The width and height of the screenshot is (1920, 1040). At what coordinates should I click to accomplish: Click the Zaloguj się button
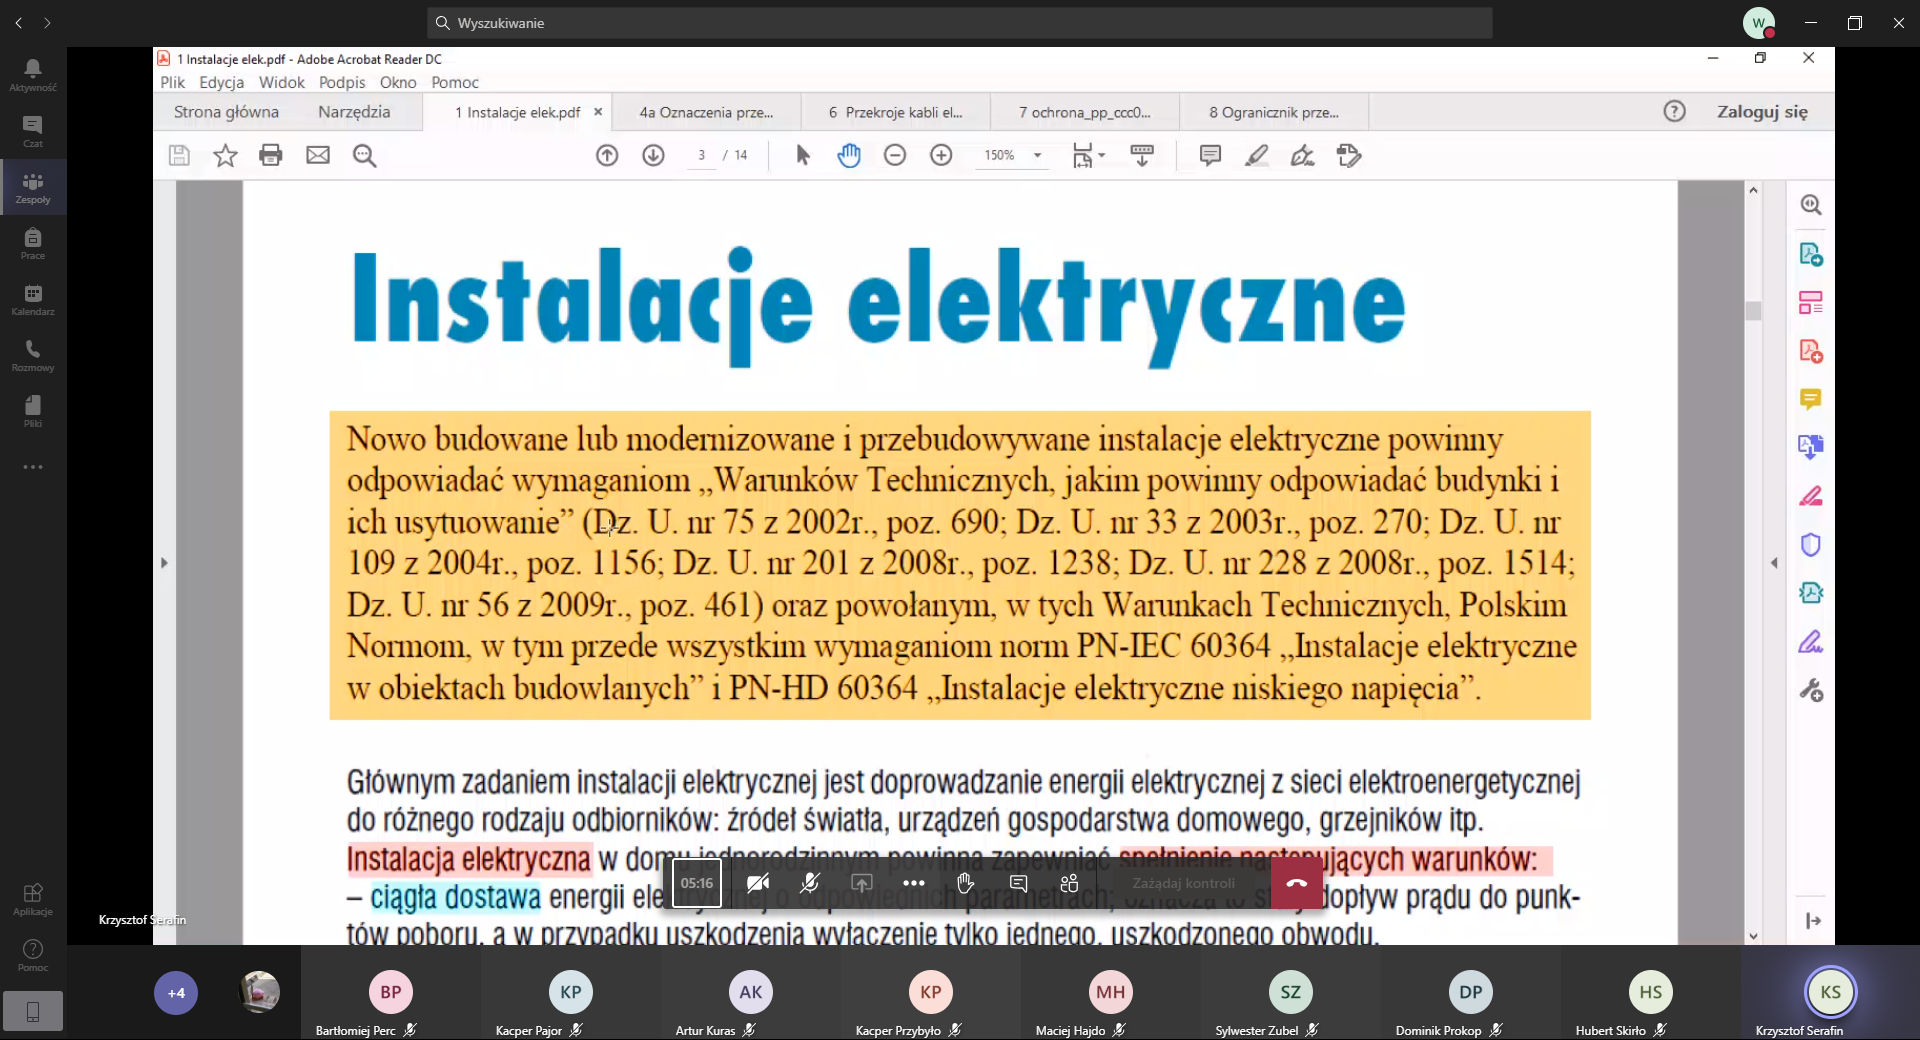(x=1763, y=112)
